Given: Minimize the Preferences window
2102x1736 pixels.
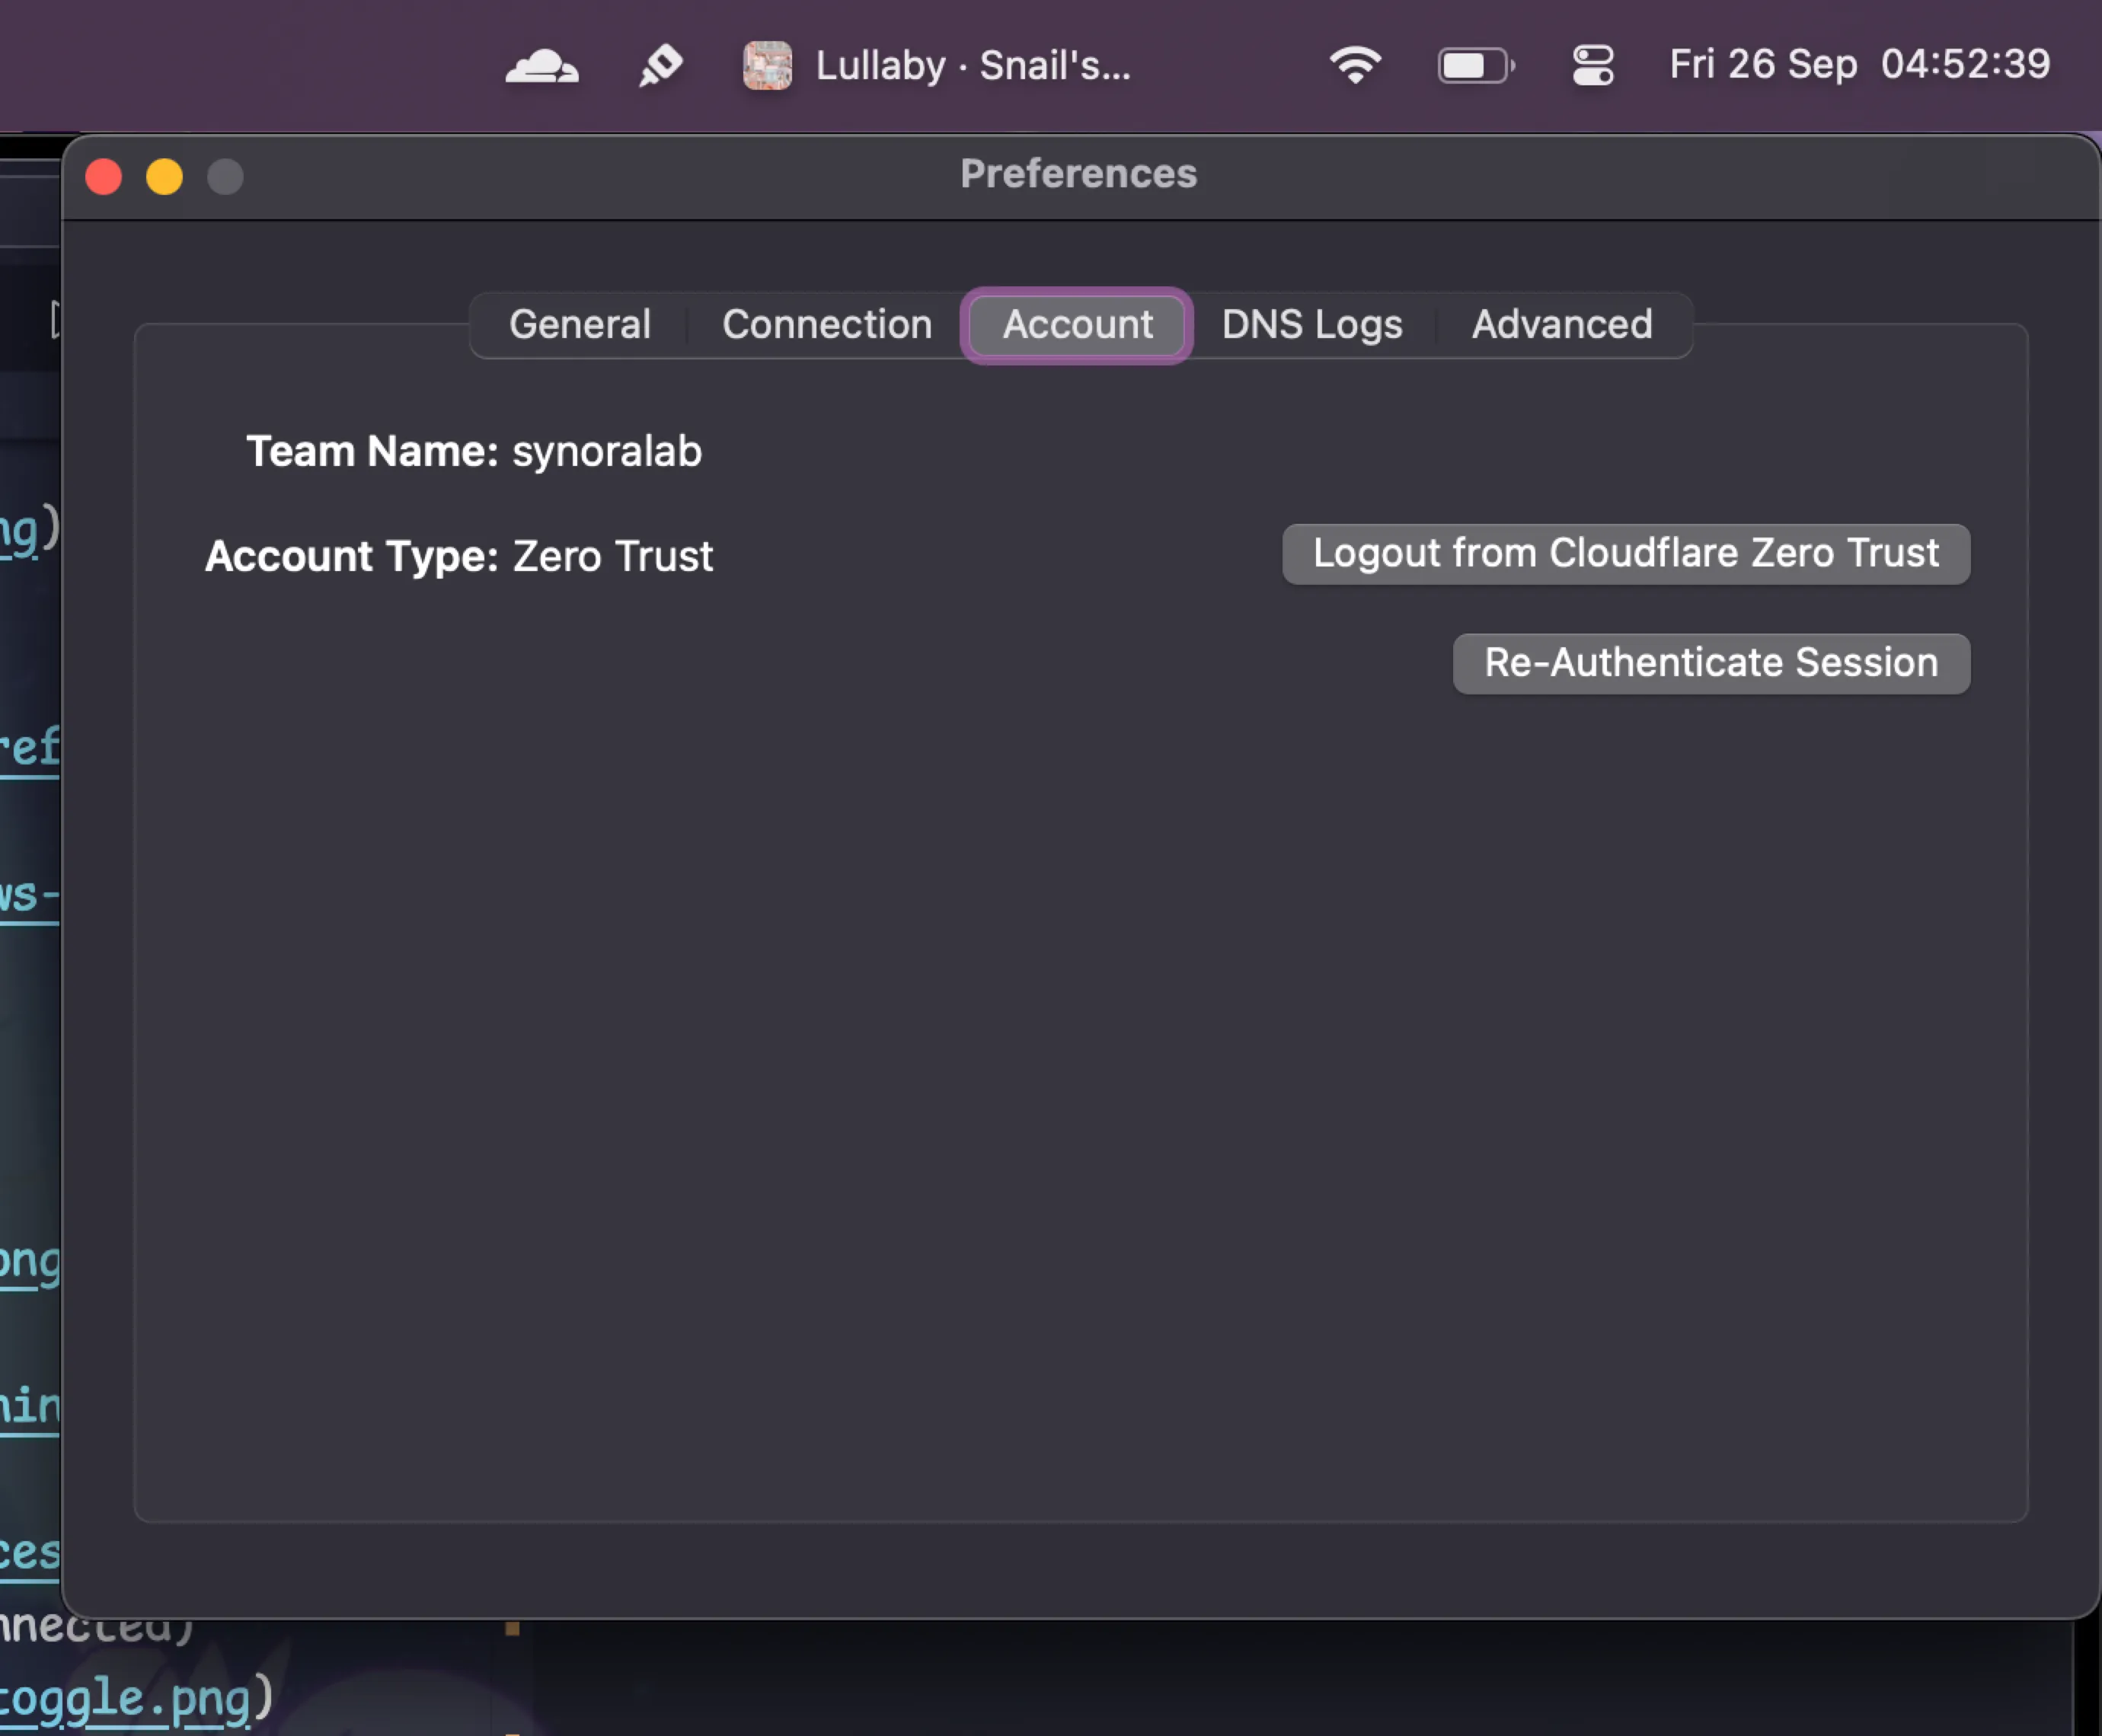Looking at the screenshot, I should pyautogui.click(x=165, y=177).
